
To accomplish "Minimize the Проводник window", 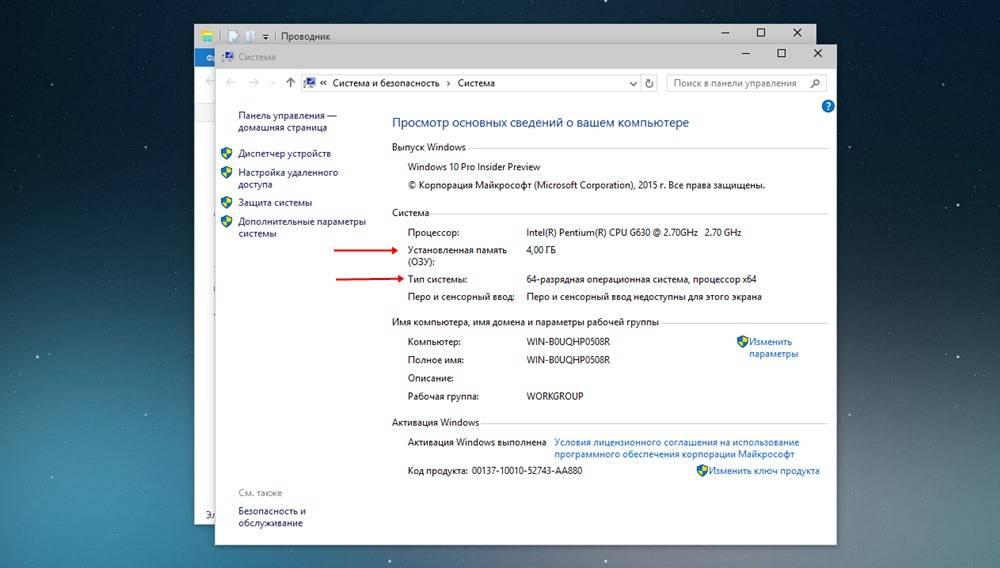I will (x=725, y=33).
